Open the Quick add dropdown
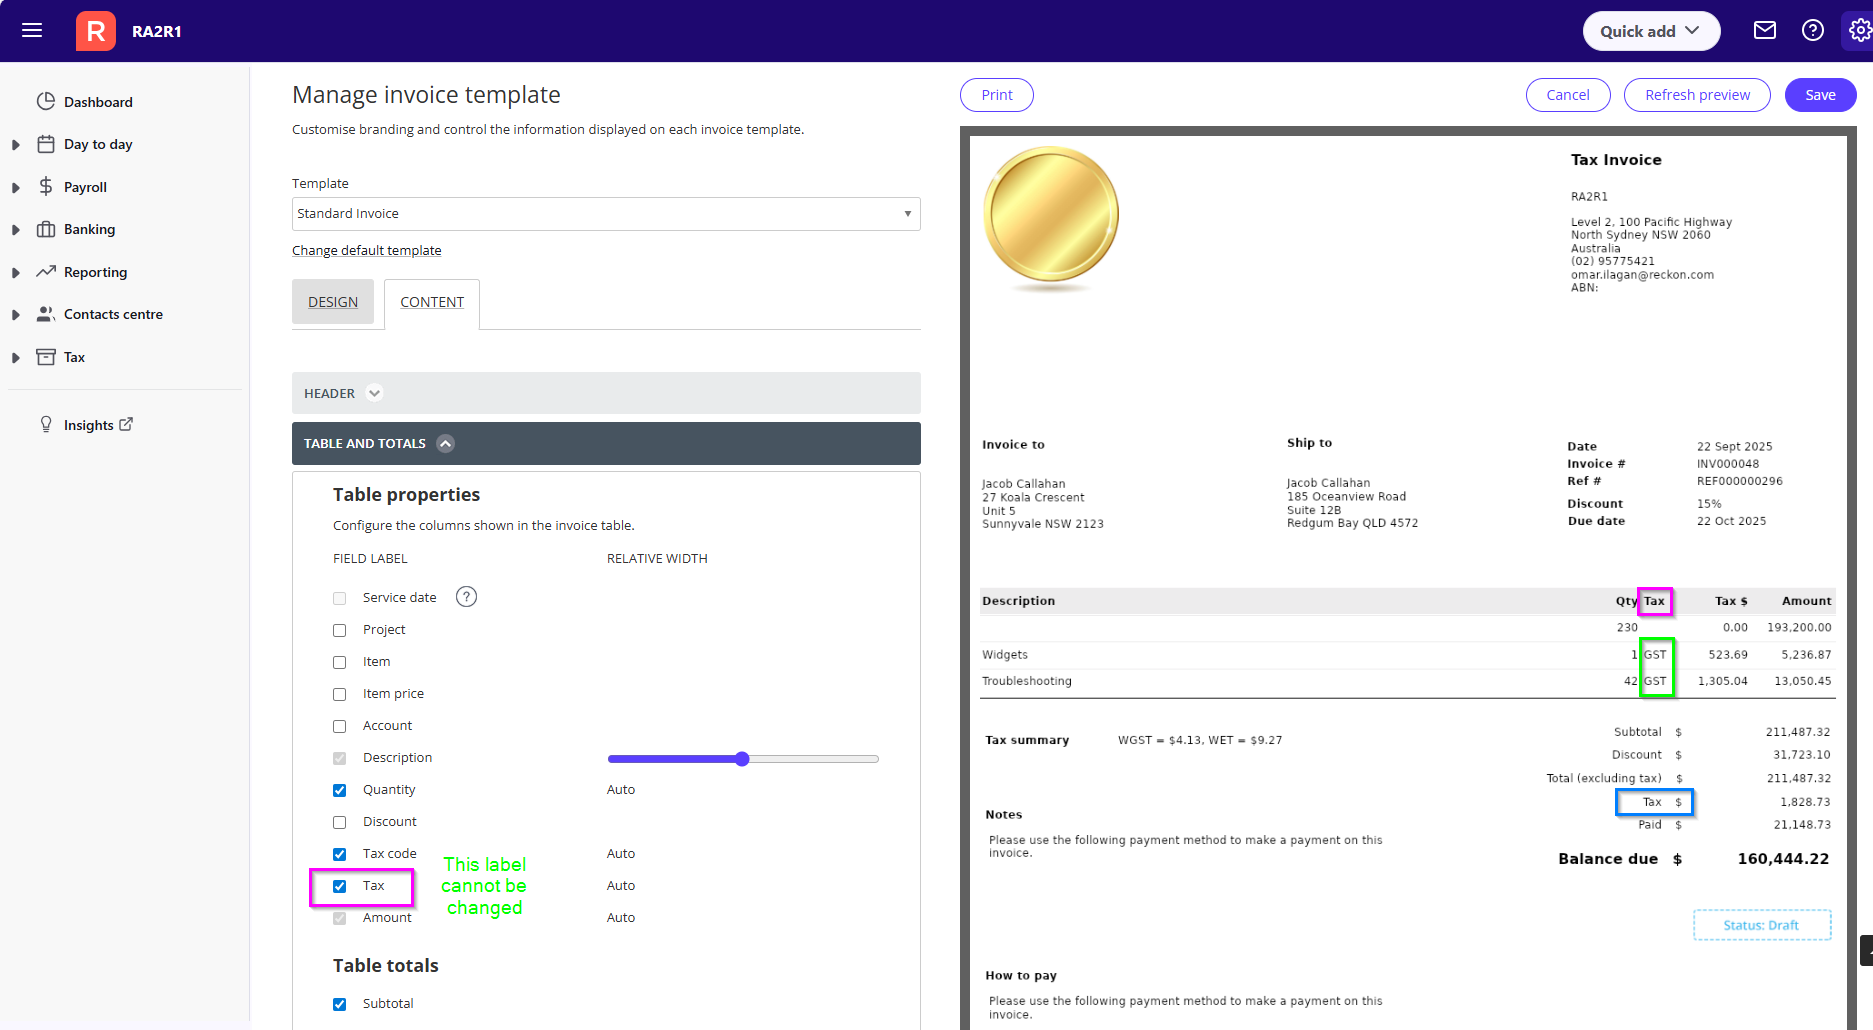 pyautogui.click(x=1651, y=31)
